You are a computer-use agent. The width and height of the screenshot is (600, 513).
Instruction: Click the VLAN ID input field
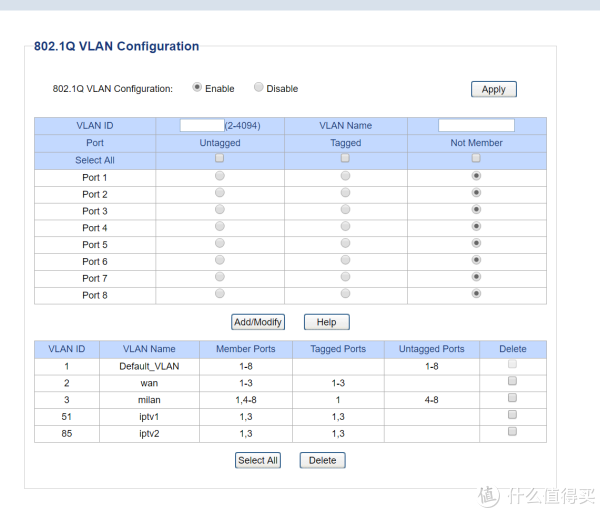202,126
